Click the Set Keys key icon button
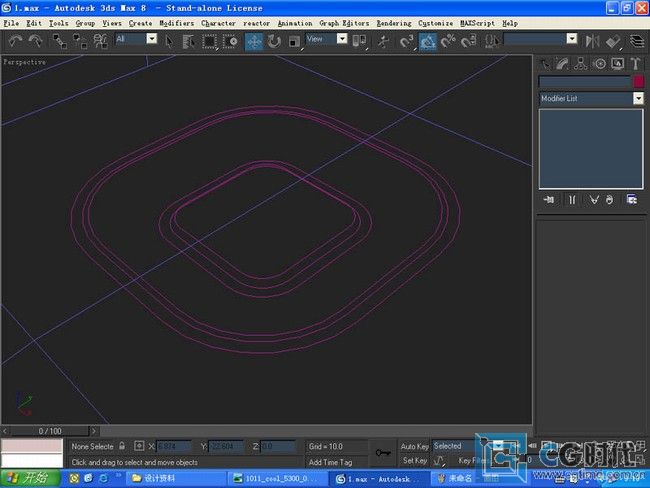650x488 pixels. [383, 453]
